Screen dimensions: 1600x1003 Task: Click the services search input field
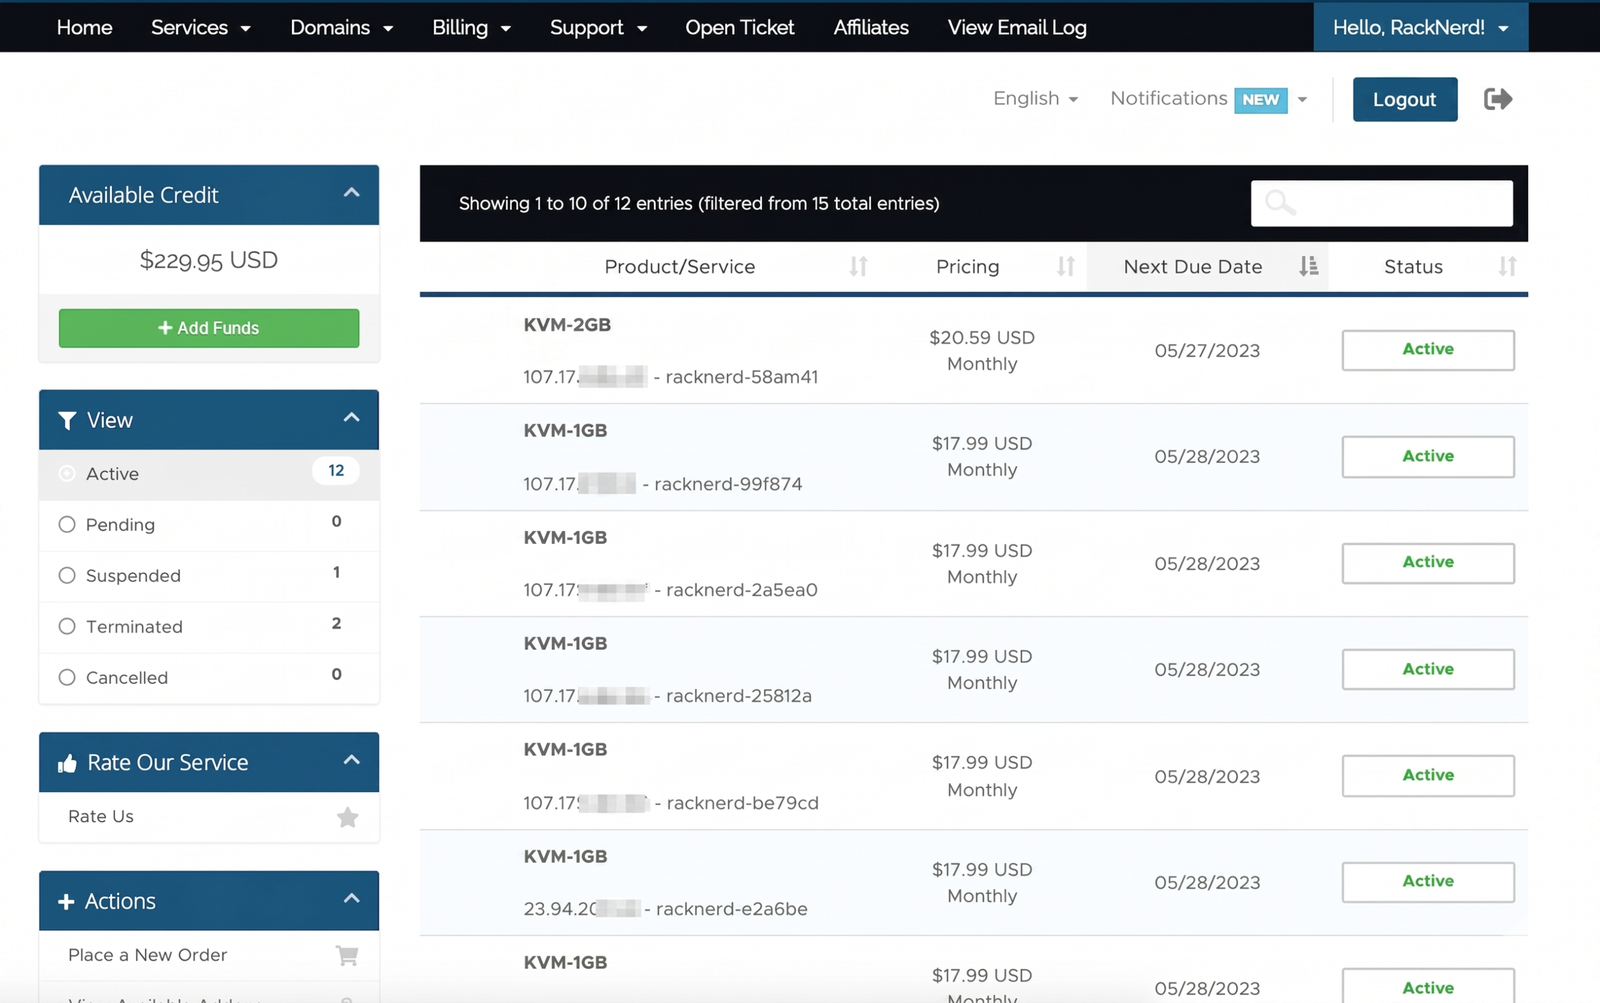pos(1381,203)
